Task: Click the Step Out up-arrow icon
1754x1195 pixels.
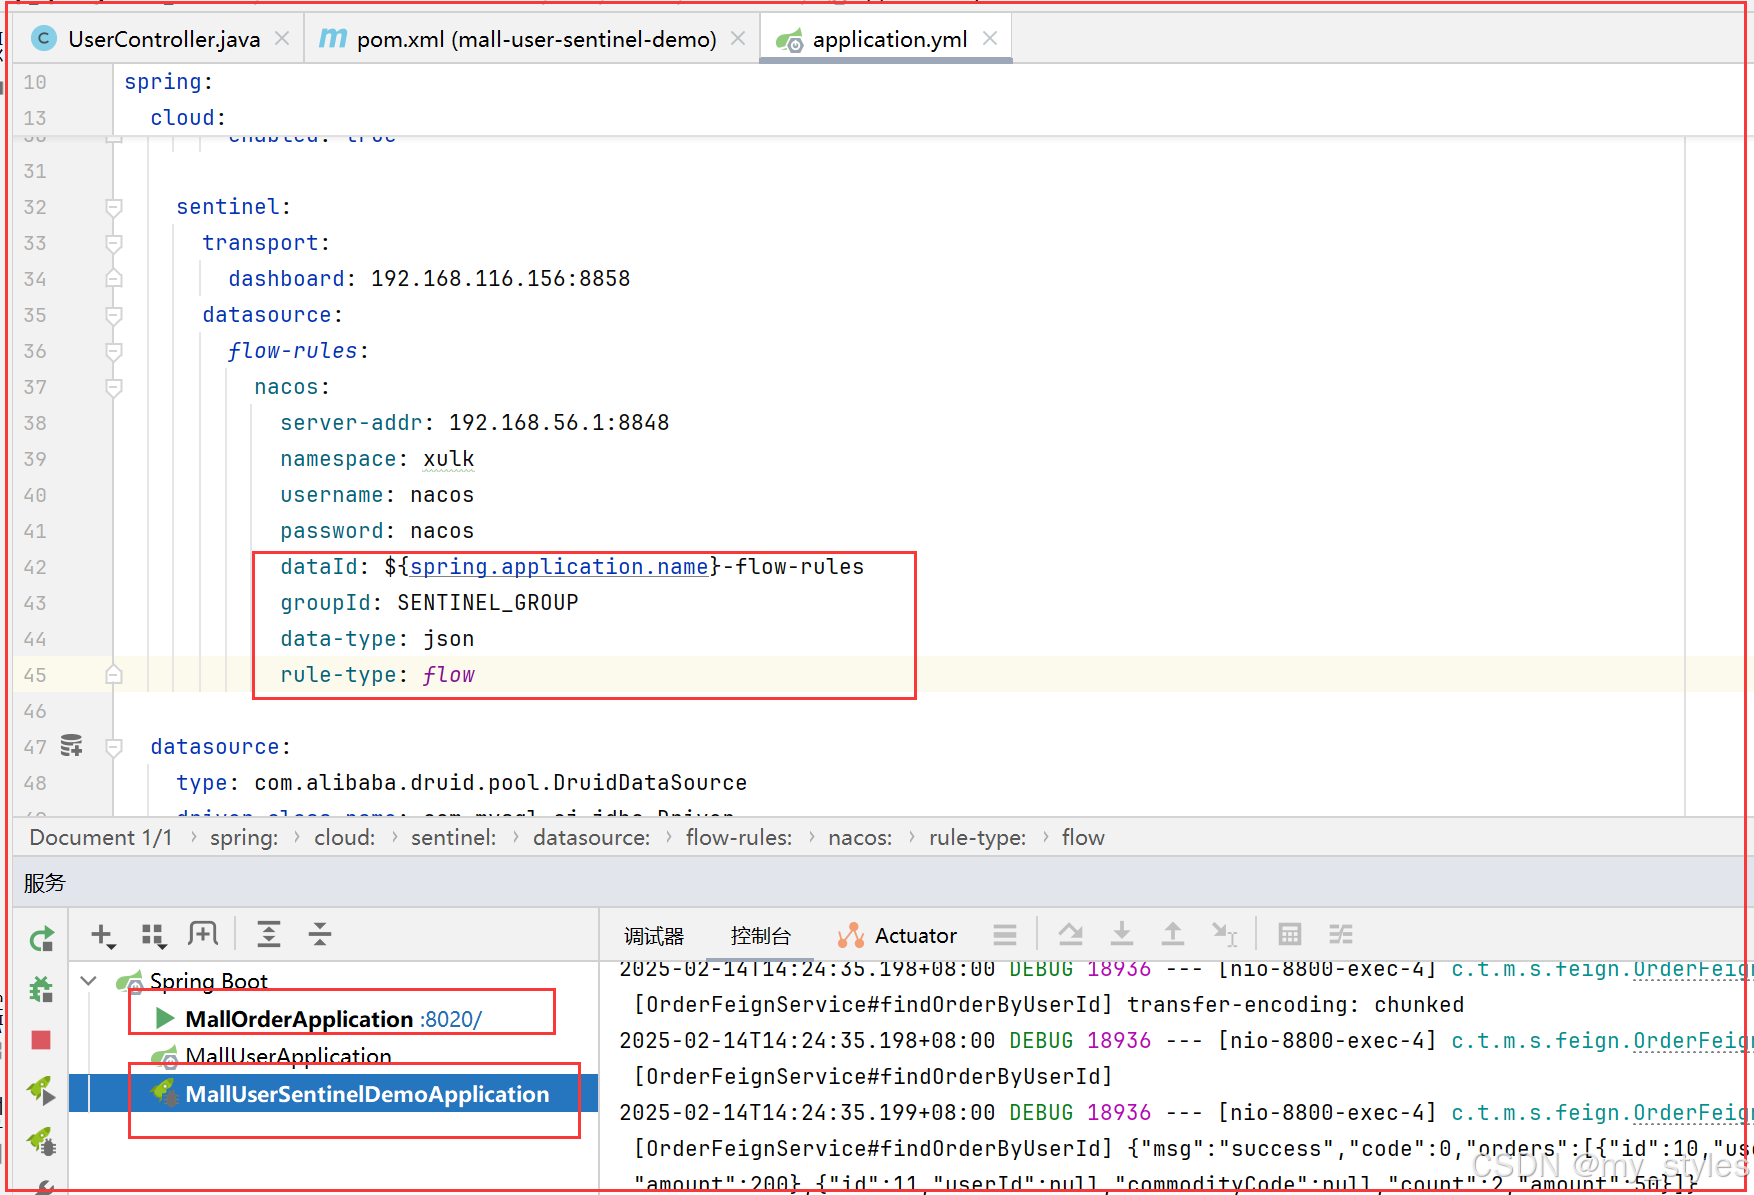Action: [1173, 935]
